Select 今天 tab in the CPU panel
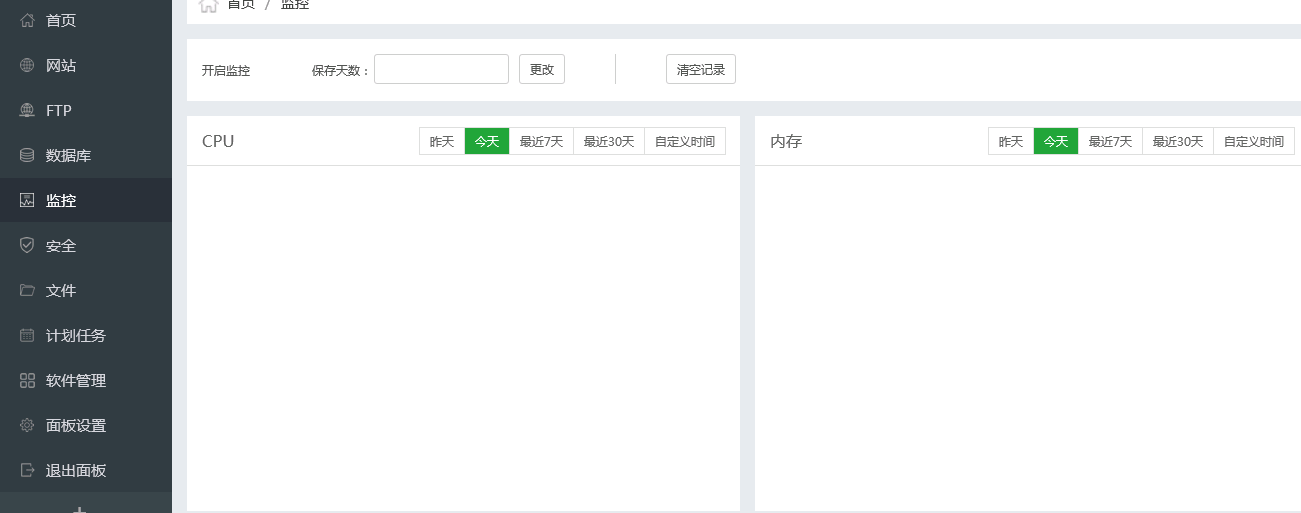 click(487, 142)
